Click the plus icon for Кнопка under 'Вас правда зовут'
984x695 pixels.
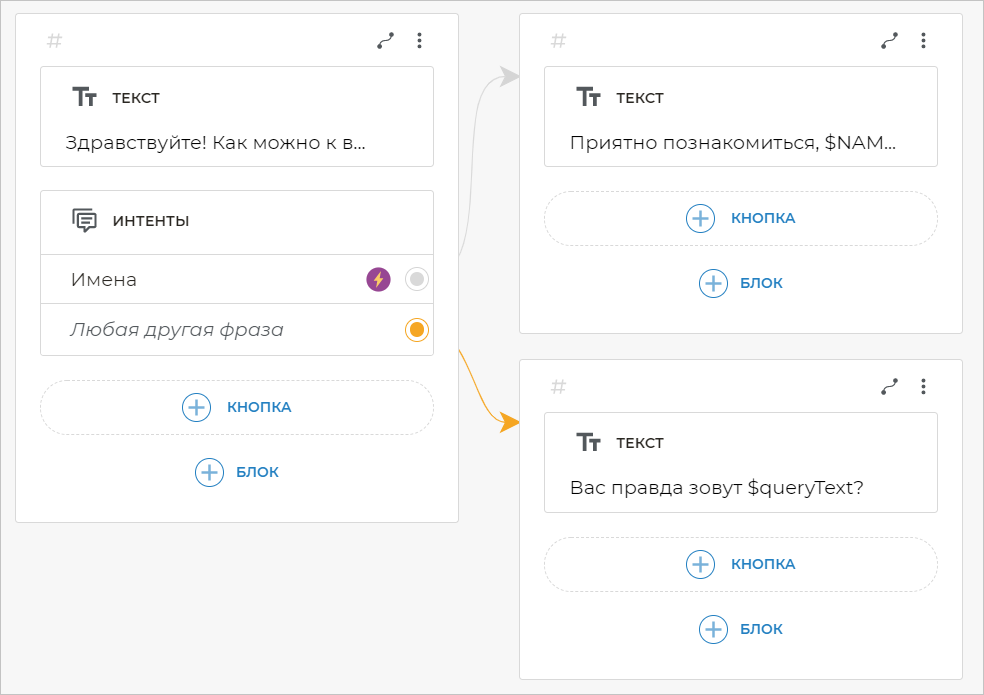[x=700, y=564]
